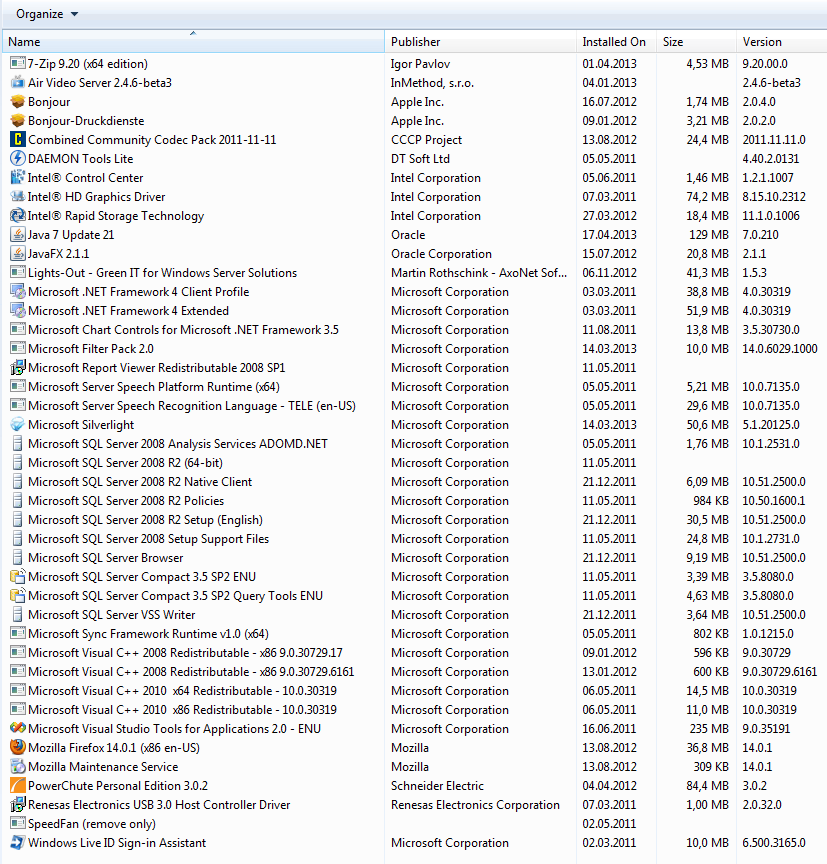The height and width of the screenshot is (864, 827).
Task: Sort by Size column header
Action: point(696,42)
